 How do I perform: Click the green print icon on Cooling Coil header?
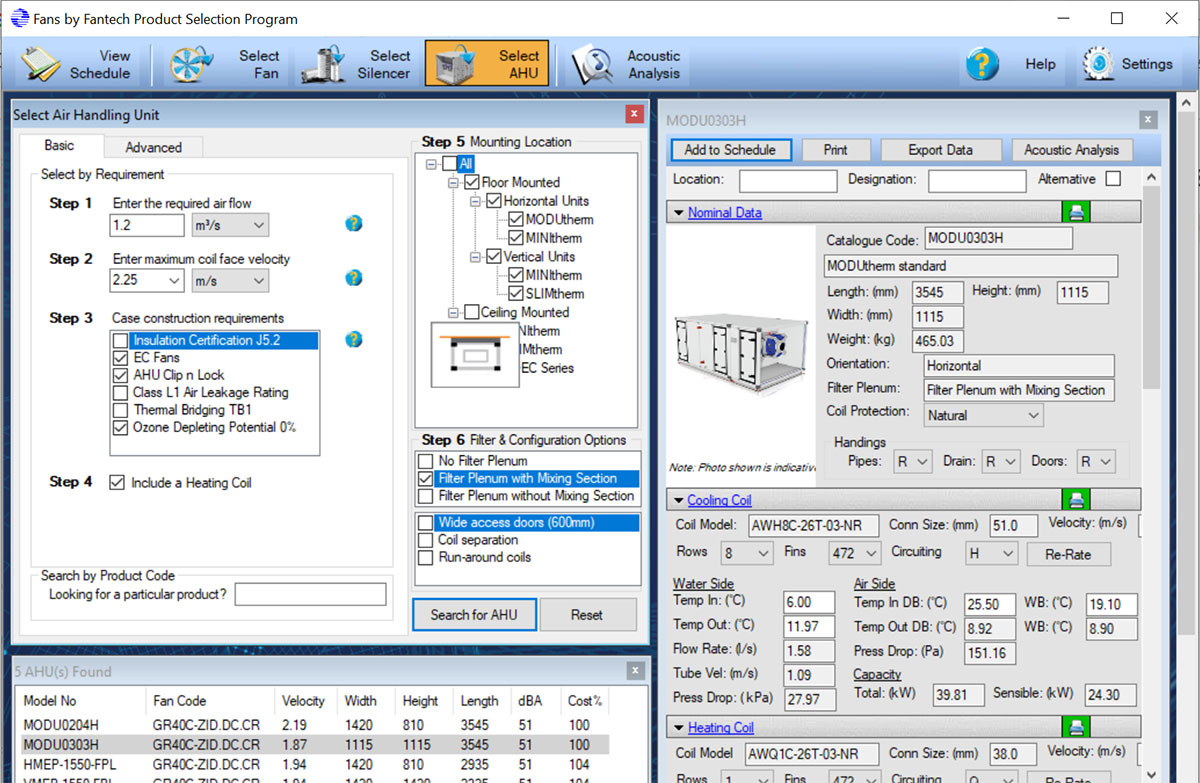(x=1077, y=500)
